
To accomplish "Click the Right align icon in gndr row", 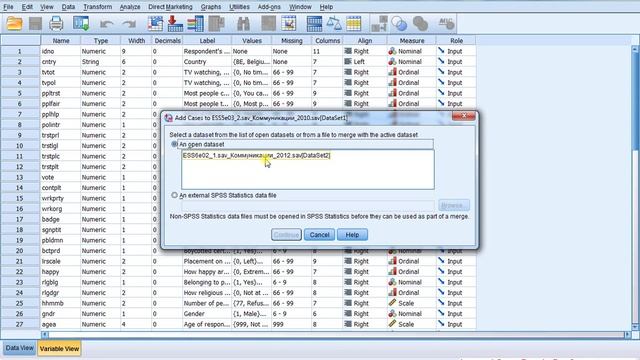I will pyautogui.click(x=348, y=313).
